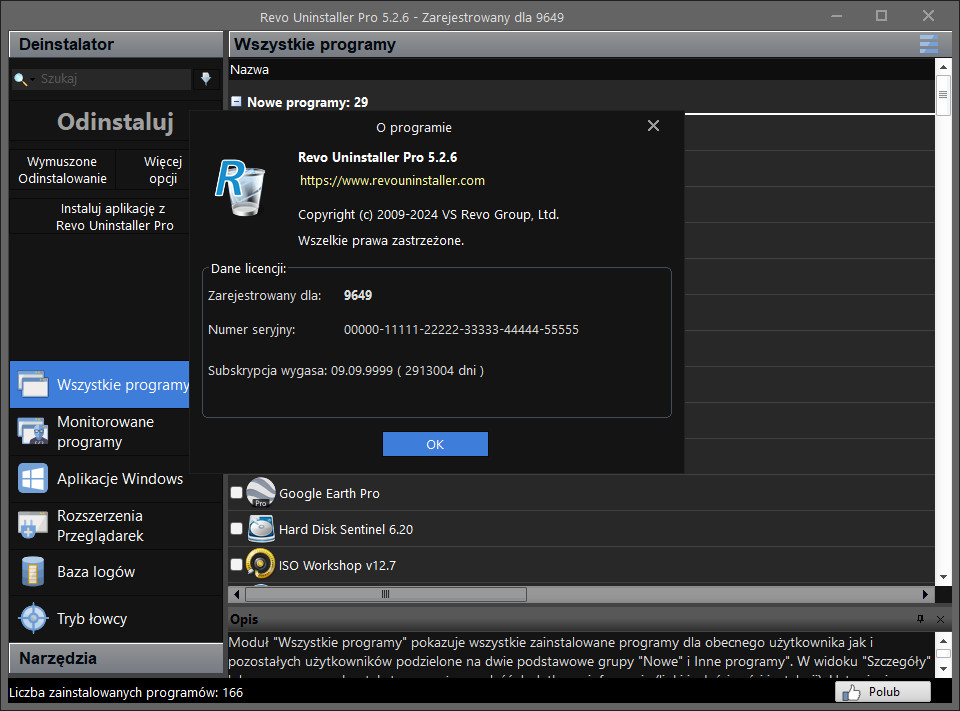Click the Monitorowane programy icon

click(33, 432)
